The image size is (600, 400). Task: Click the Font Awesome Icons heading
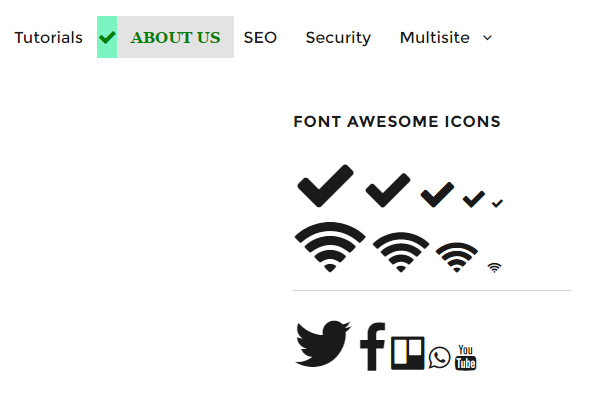(x=397, y=122)
